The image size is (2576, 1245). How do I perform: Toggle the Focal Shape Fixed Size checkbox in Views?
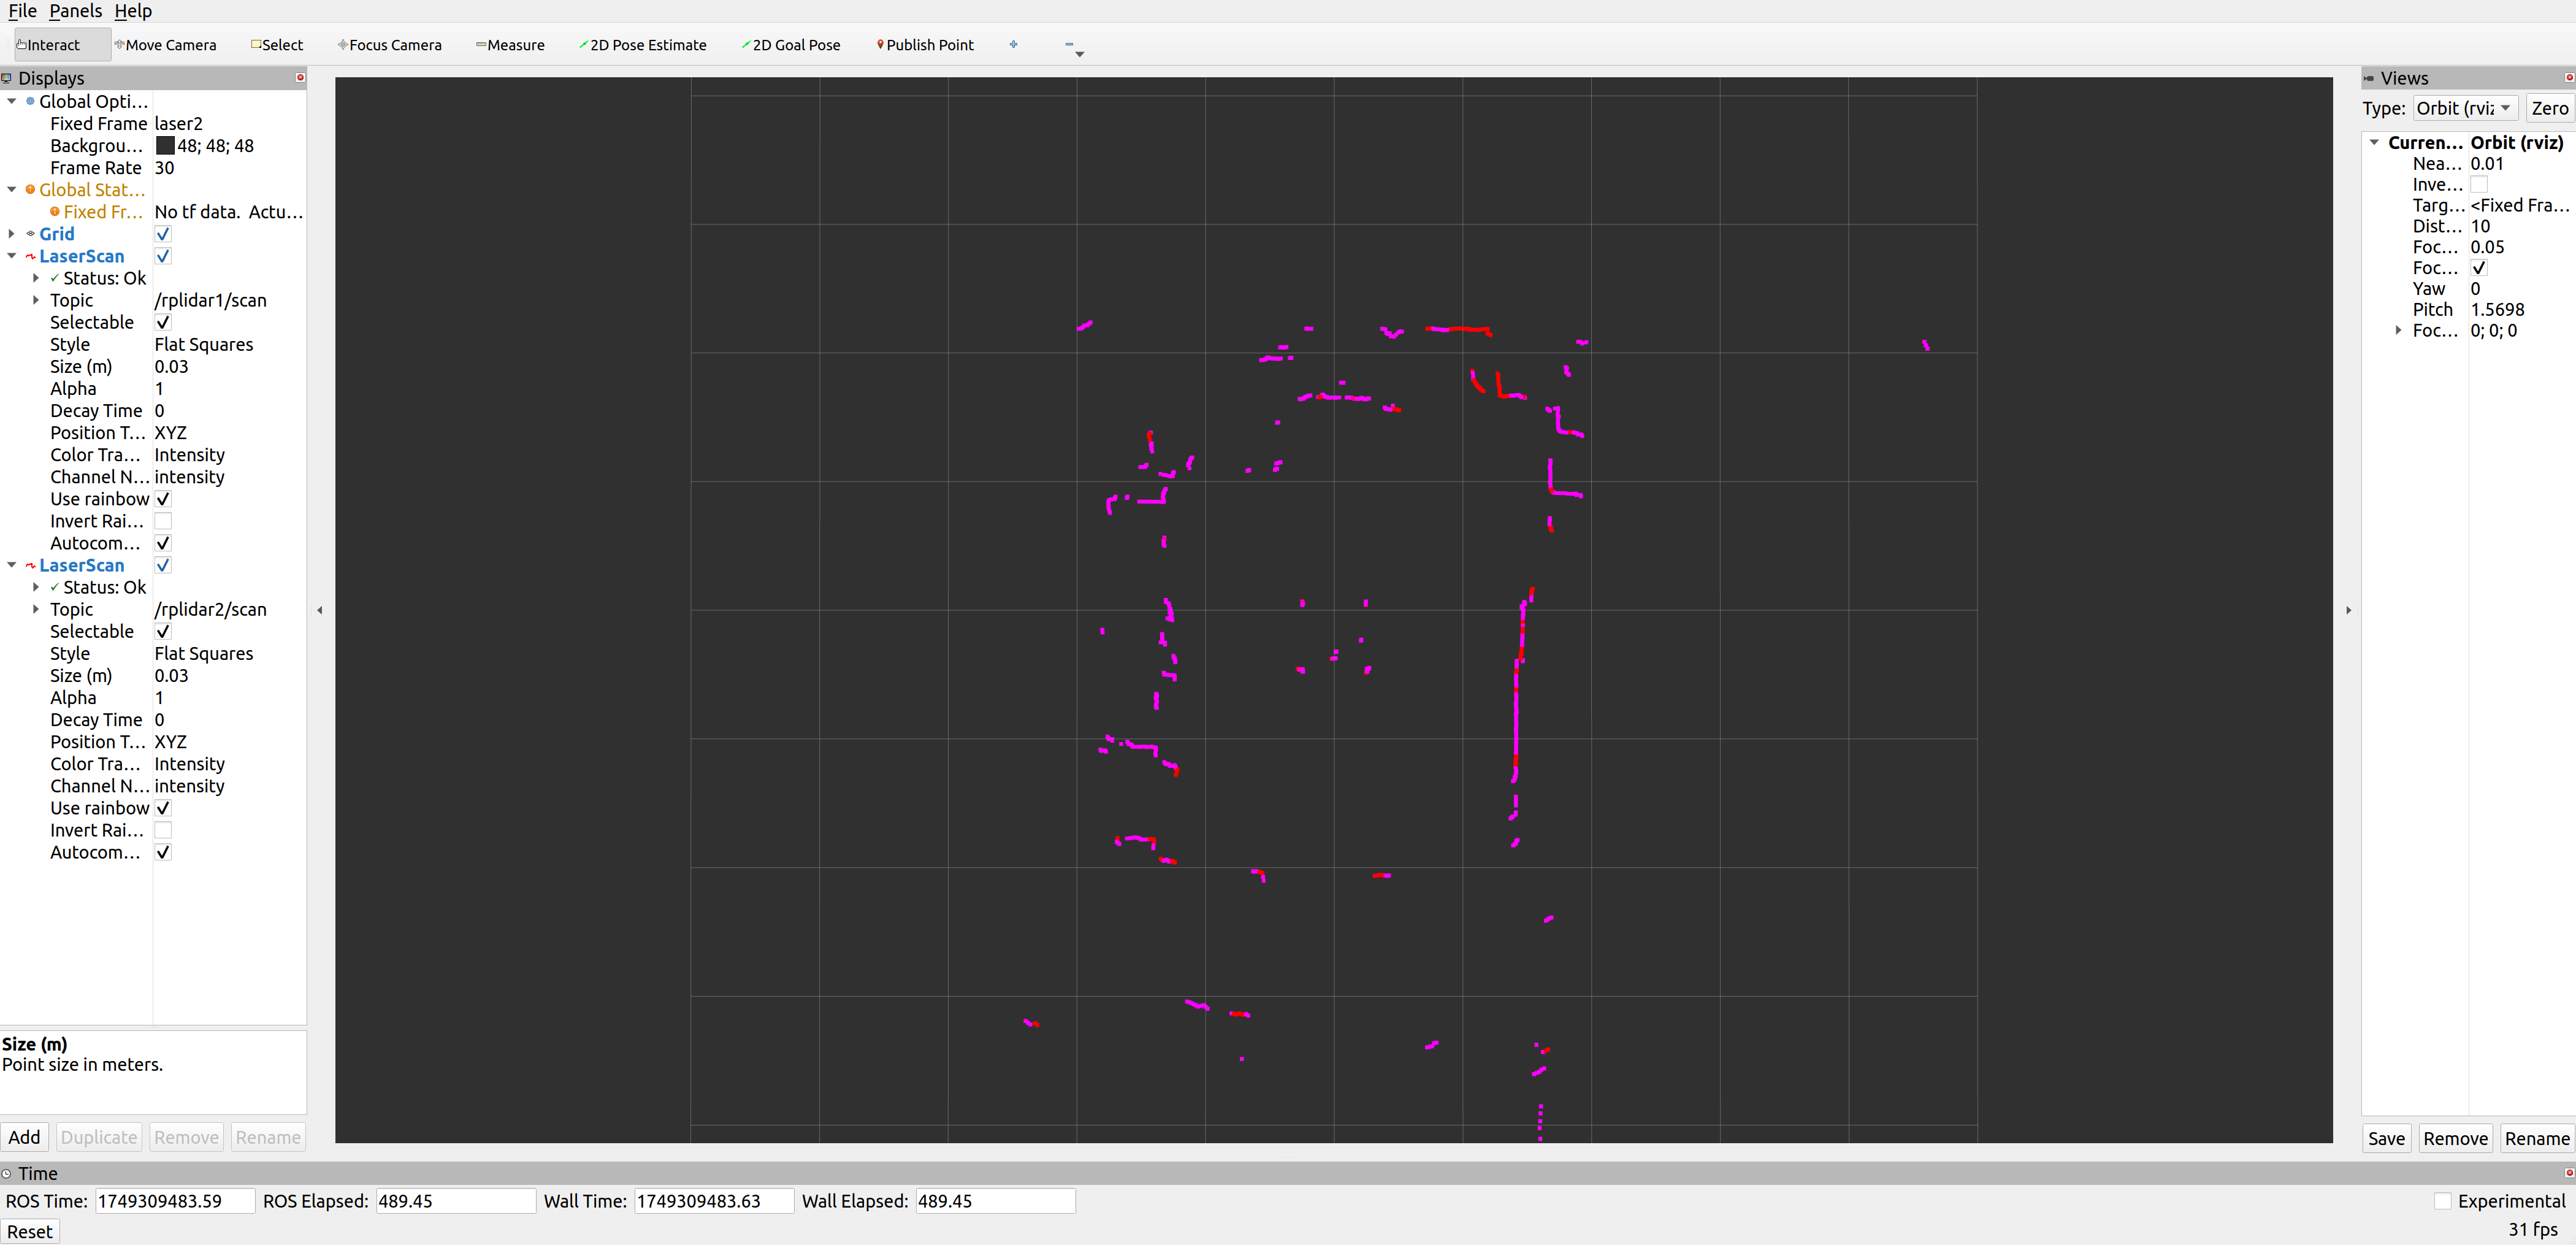pyautogui.click(x=2479, y=267)
